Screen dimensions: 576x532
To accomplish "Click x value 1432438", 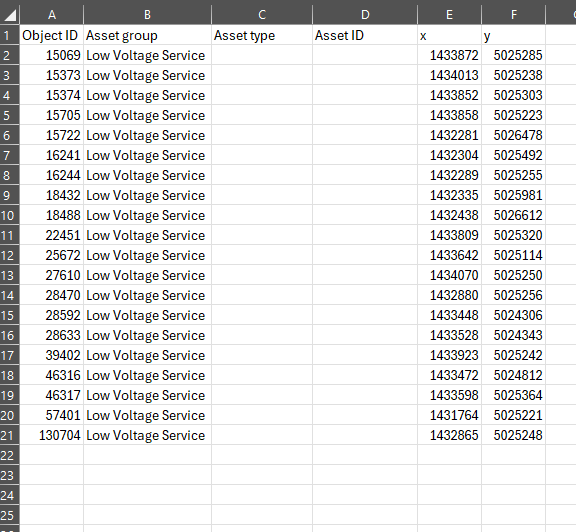I will pyautogui.click(x=449, y=215).
